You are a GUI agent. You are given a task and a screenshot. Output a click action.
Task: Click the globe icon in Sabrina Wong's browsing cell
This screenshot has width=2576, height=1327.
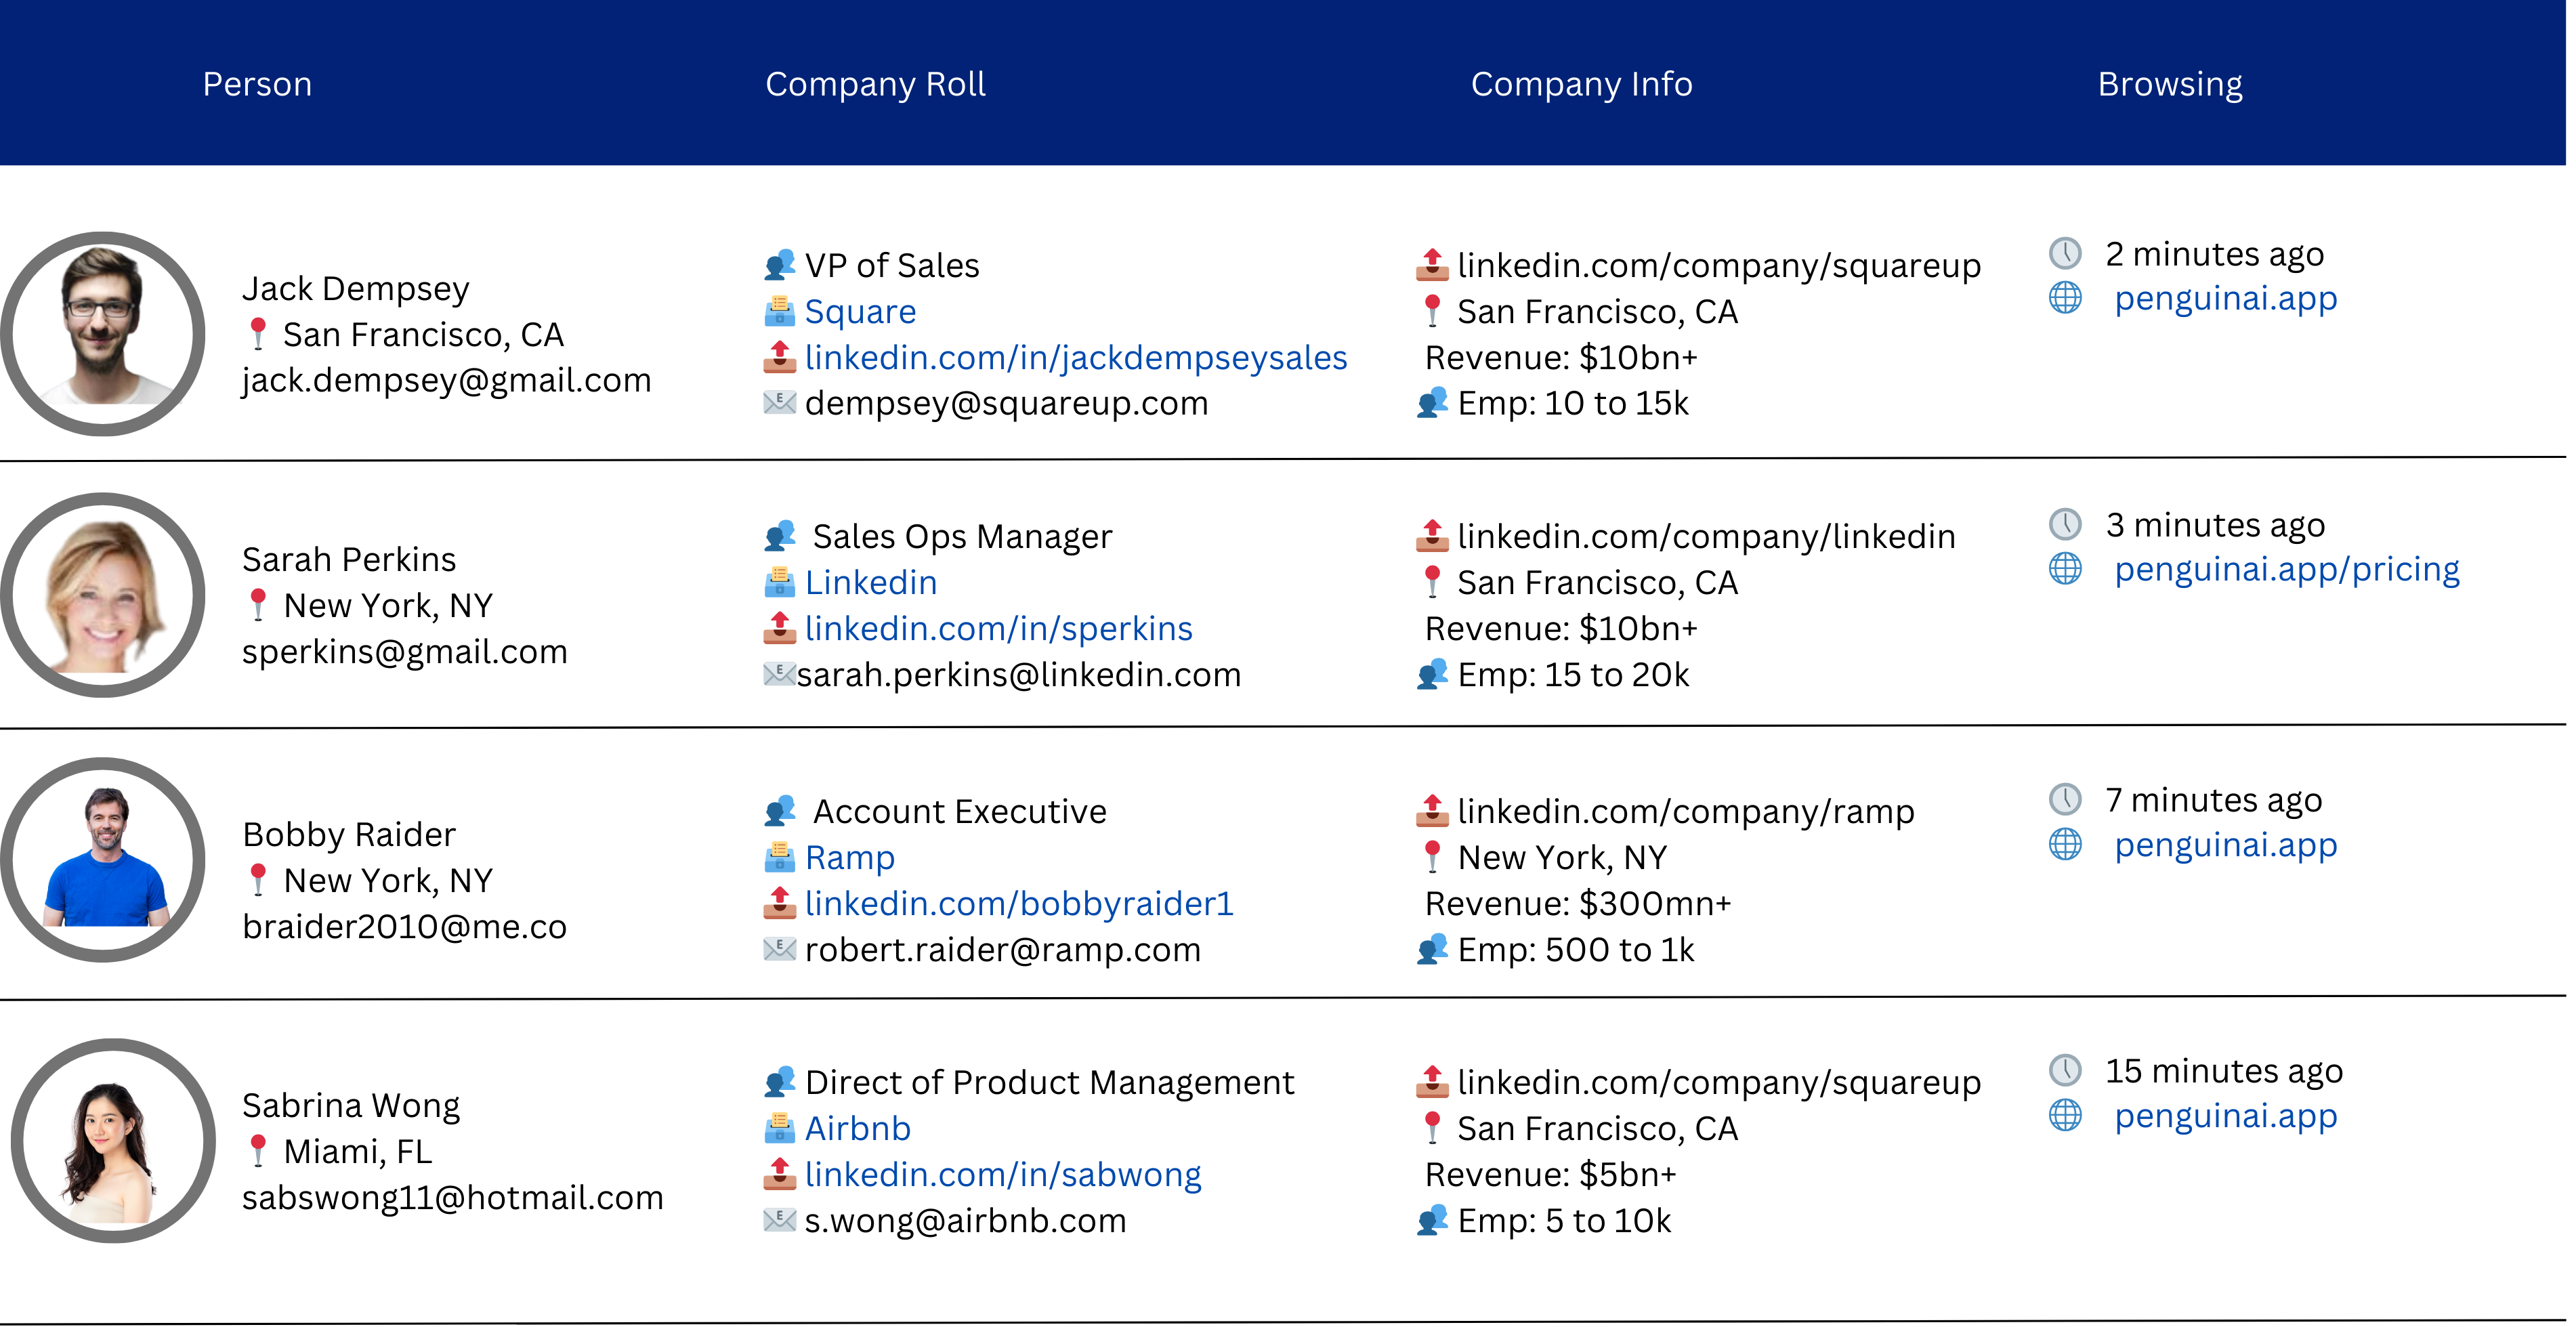point(2065,1116)
